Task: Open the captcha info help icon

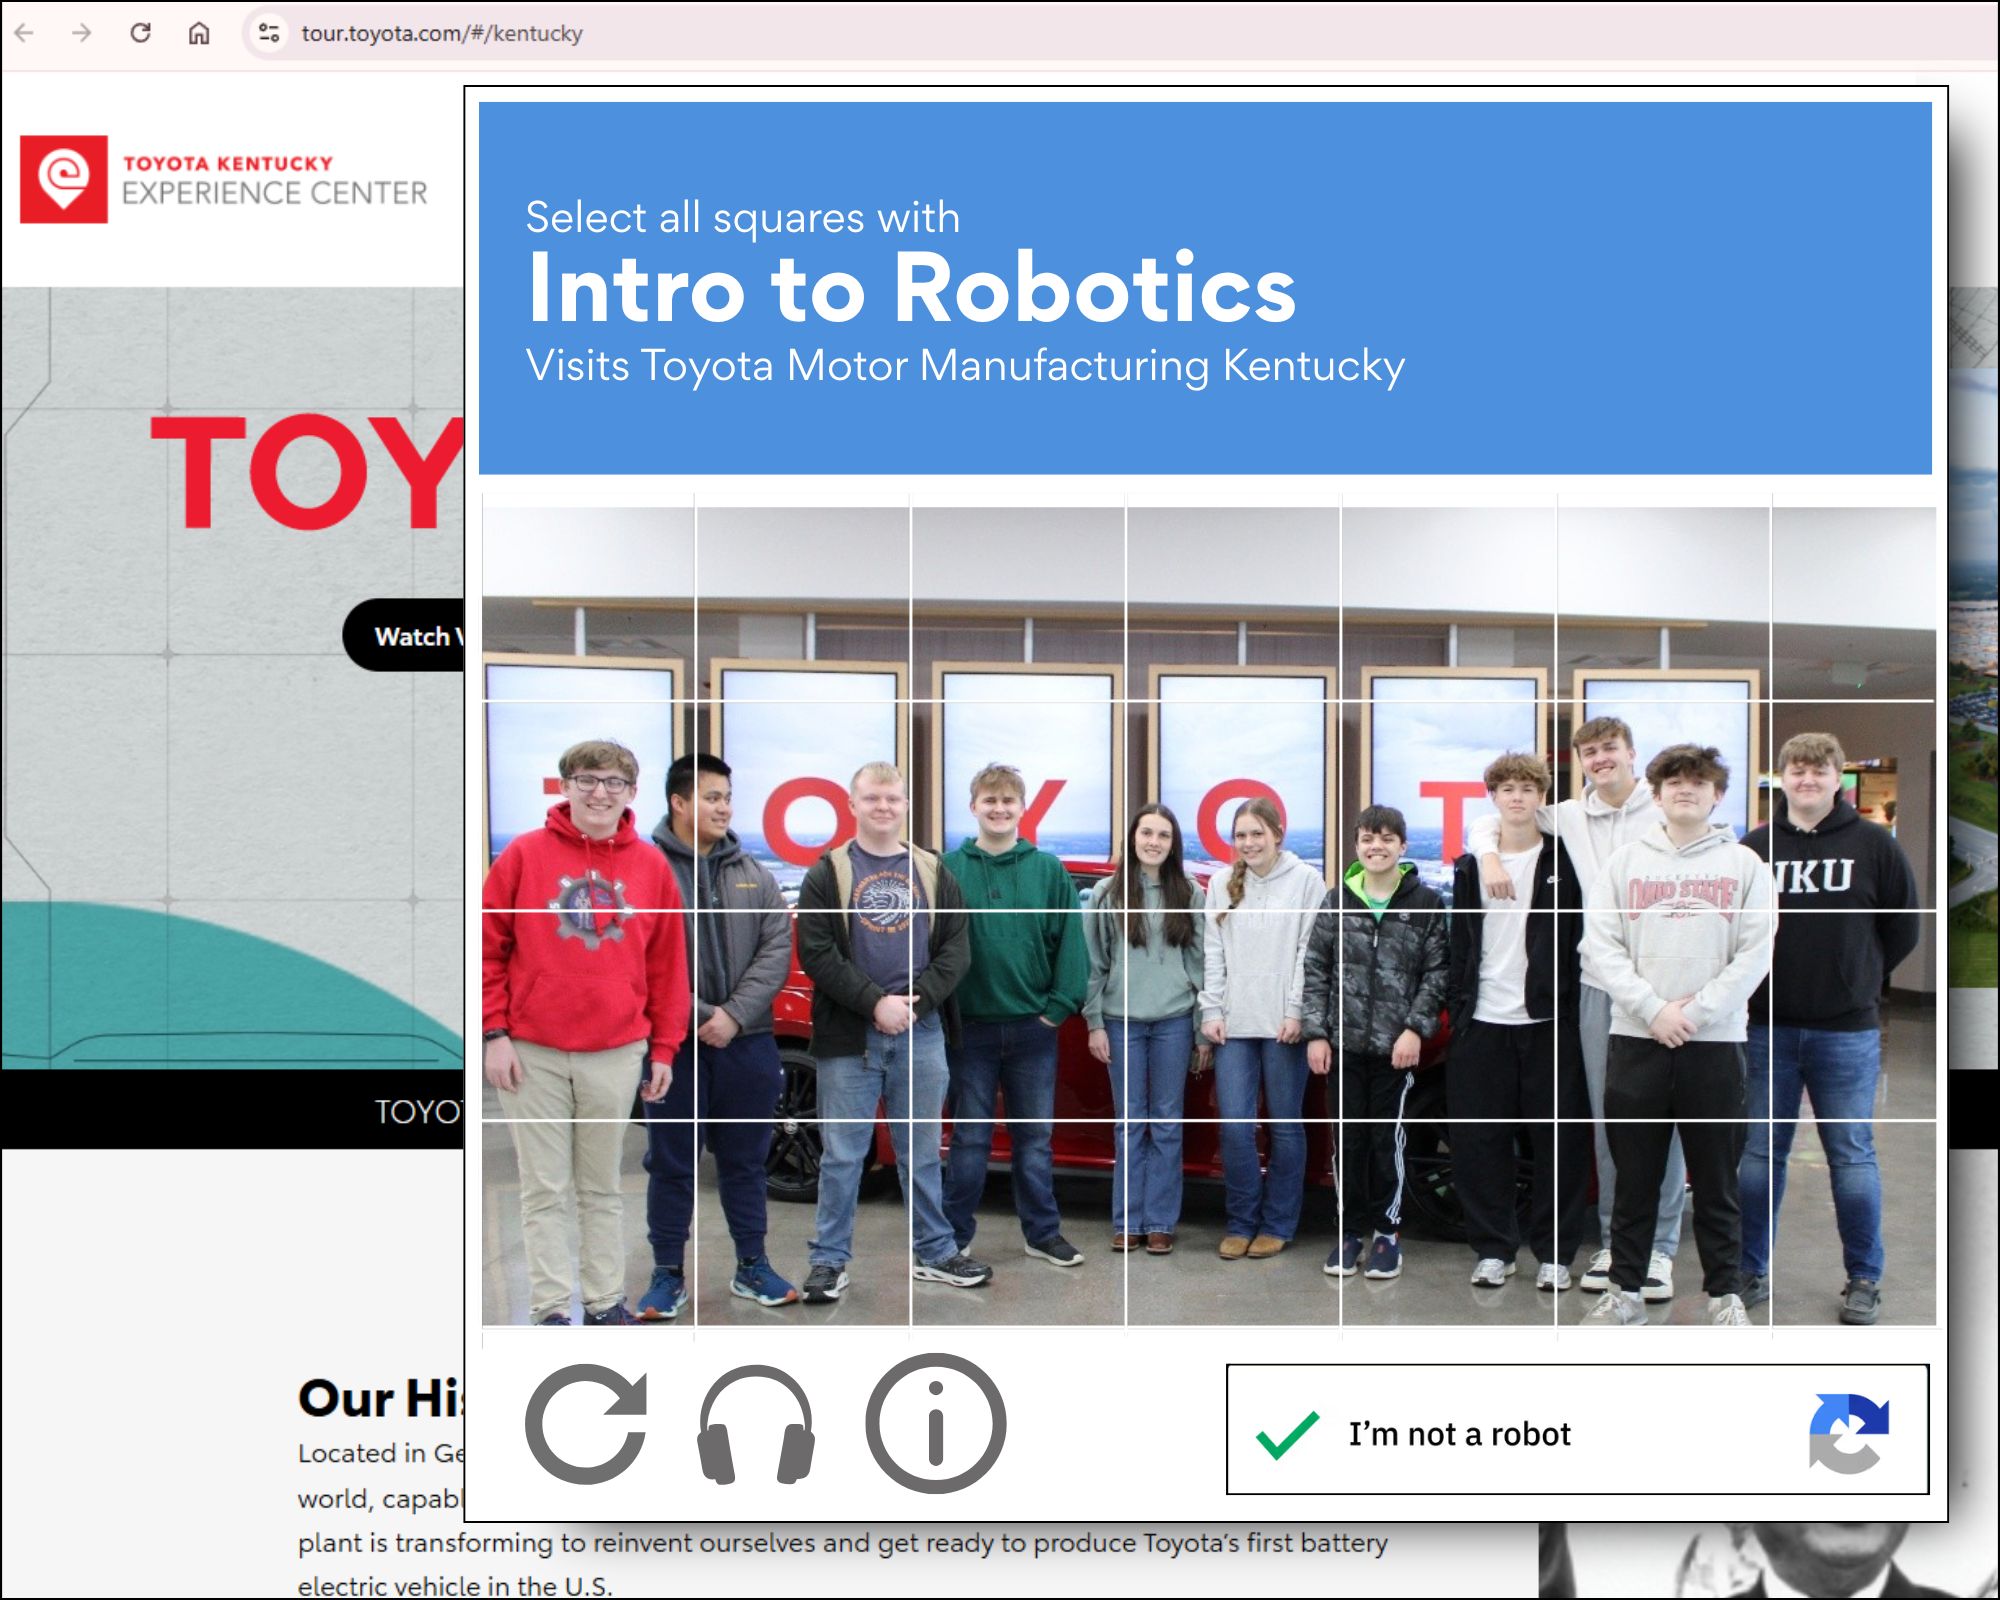Action: (935, 1424)
